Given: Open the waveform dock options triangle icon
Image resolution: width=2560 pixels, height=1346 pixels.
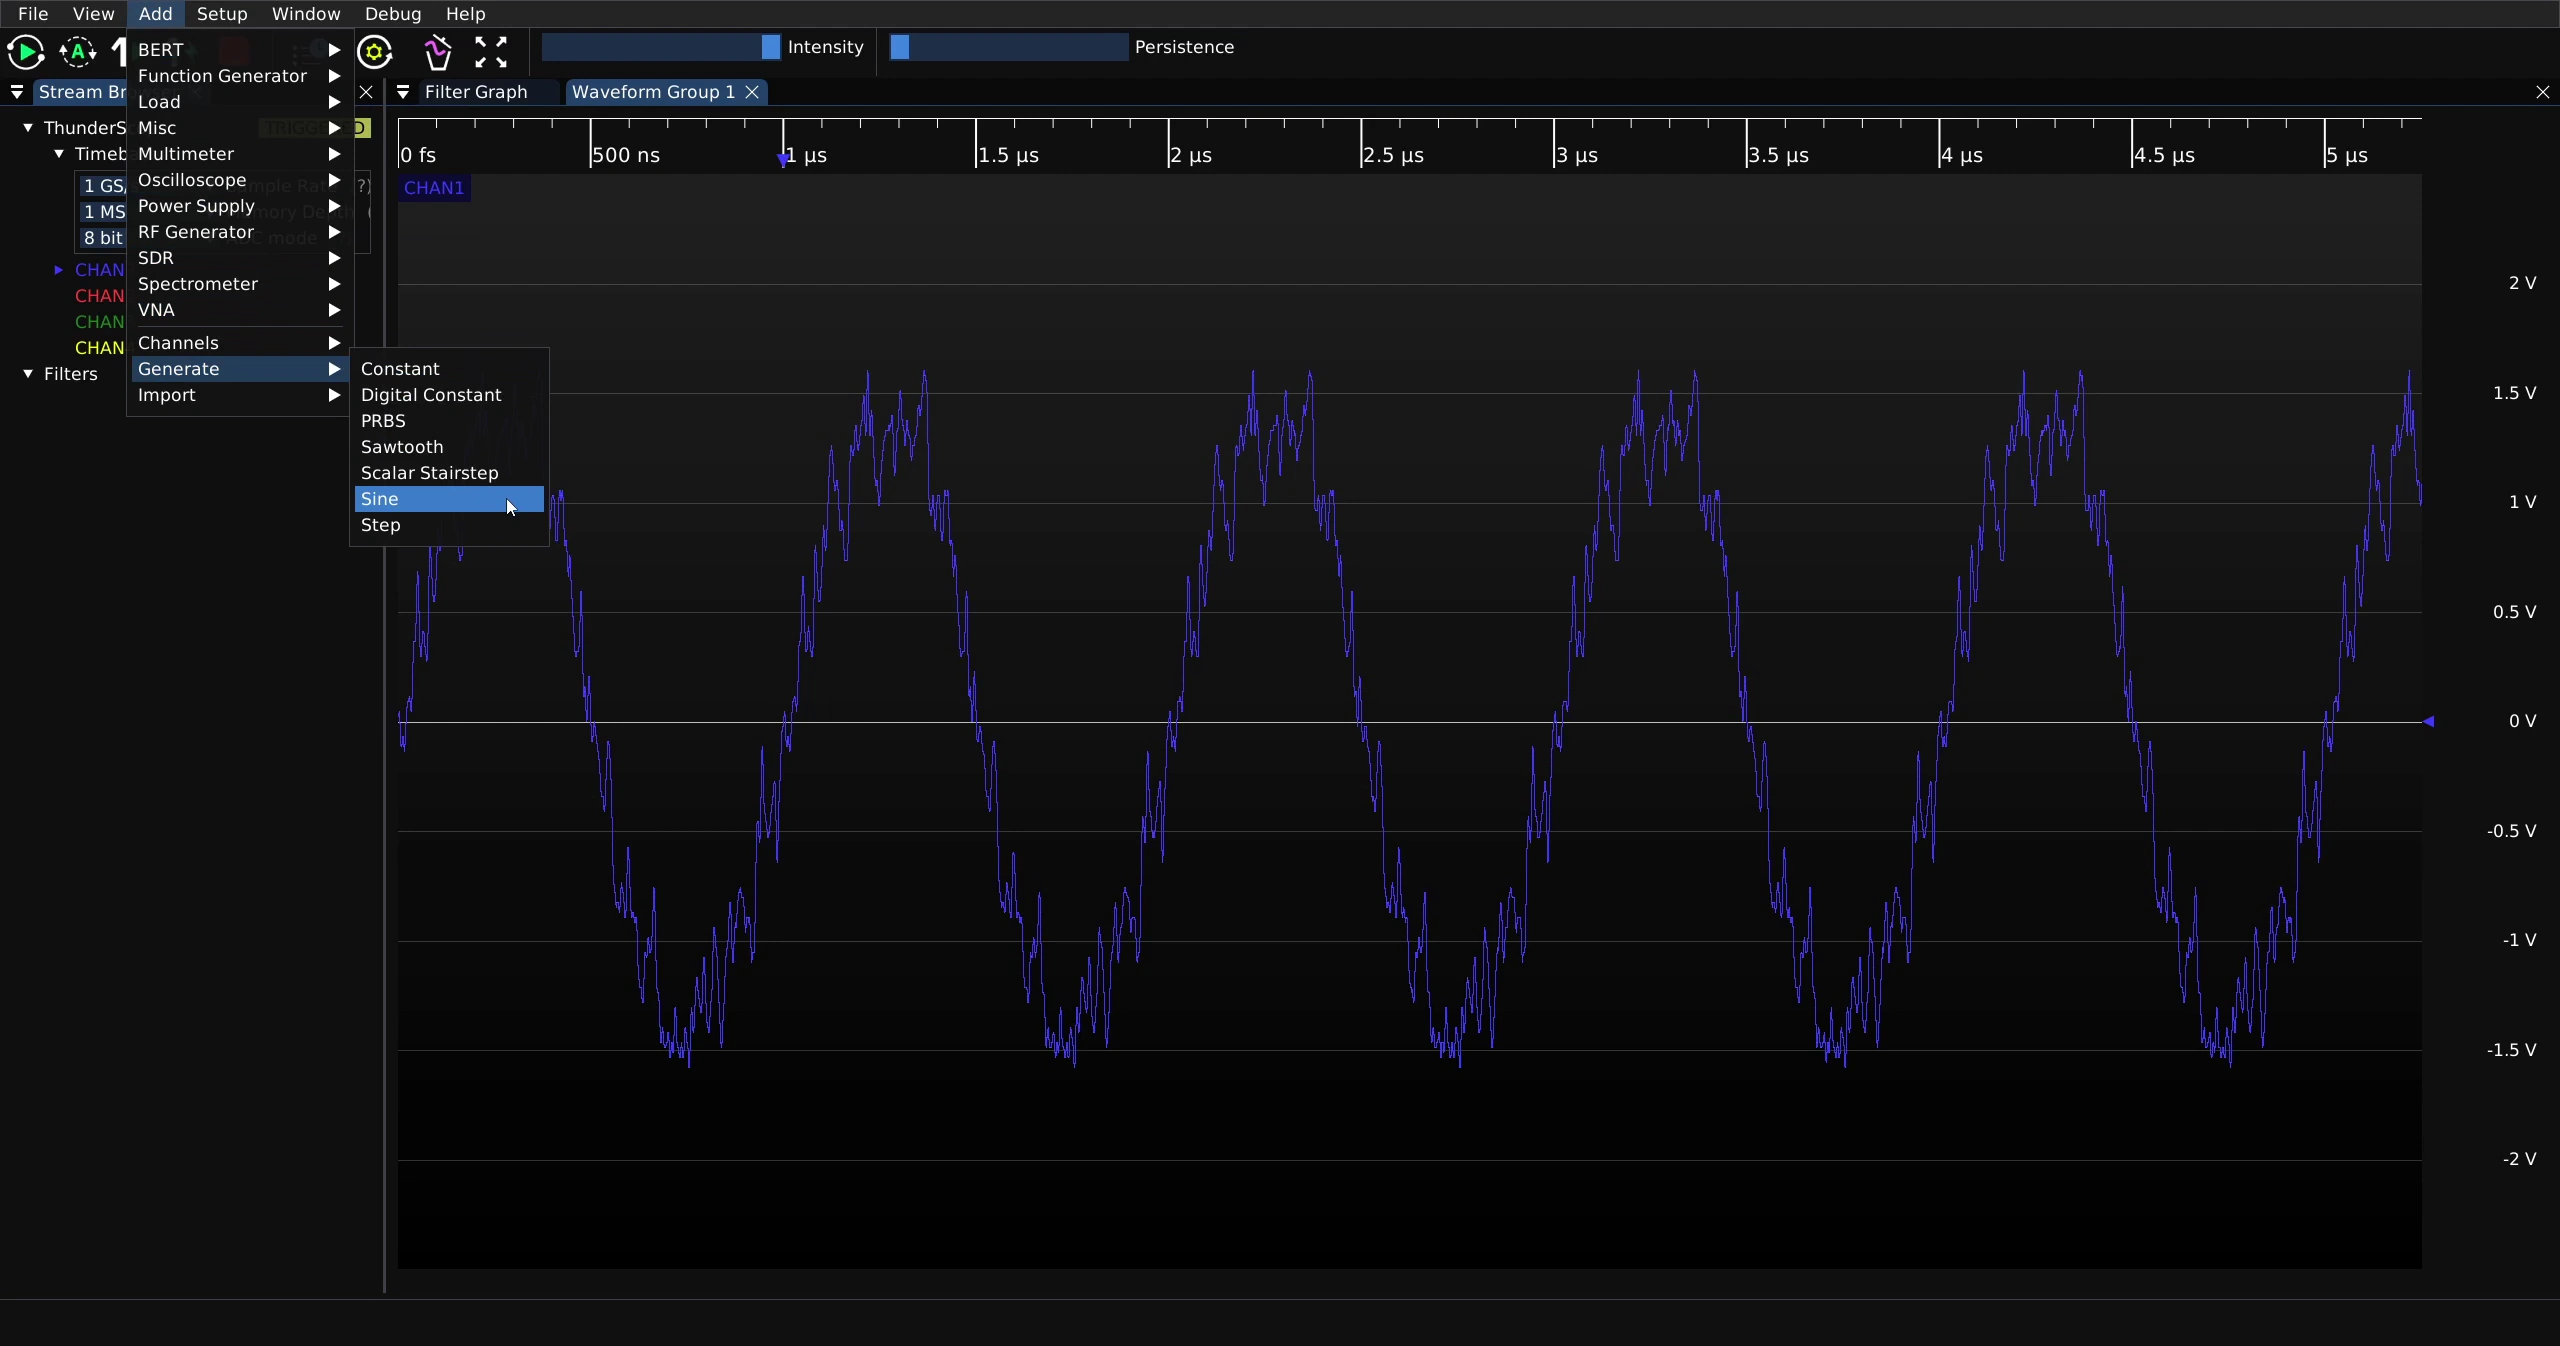Looking at the screenshot, I should 403,92.
